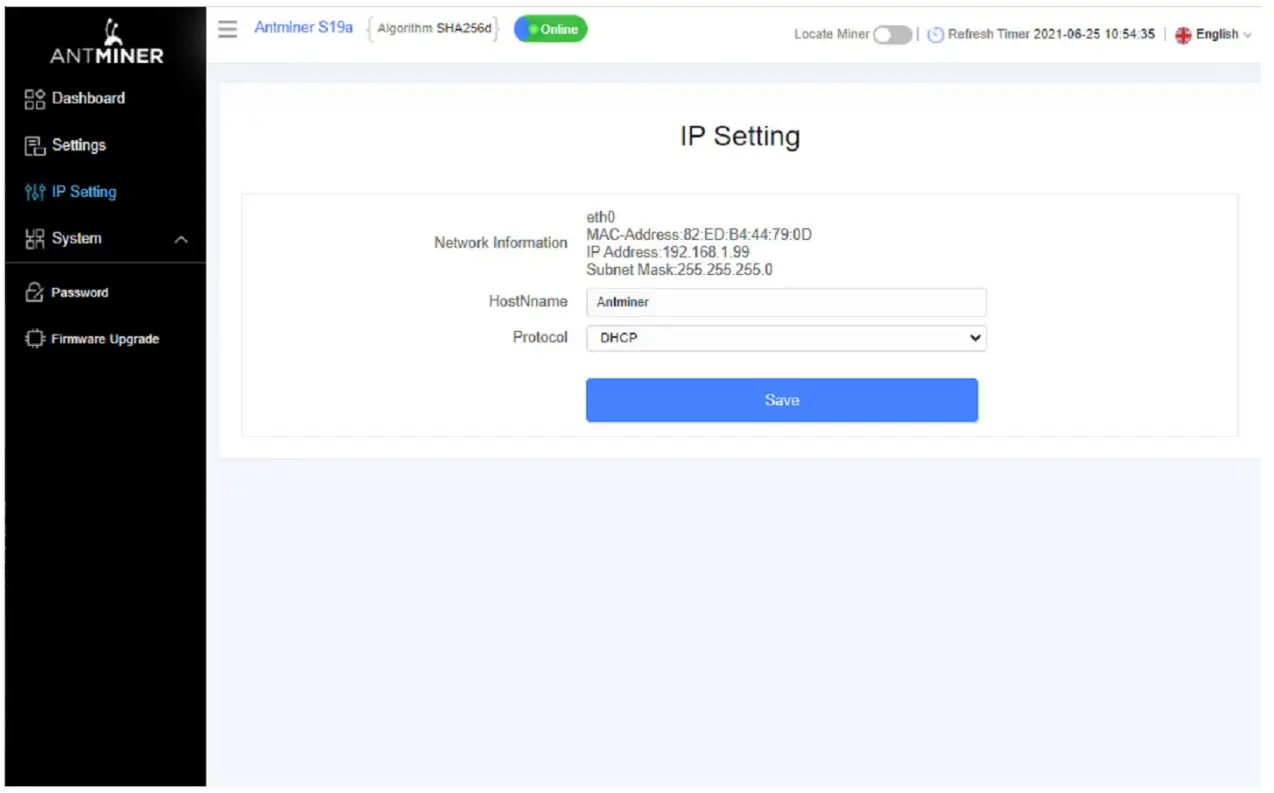Click the Refresh Timer clock icon

[935, 34]
